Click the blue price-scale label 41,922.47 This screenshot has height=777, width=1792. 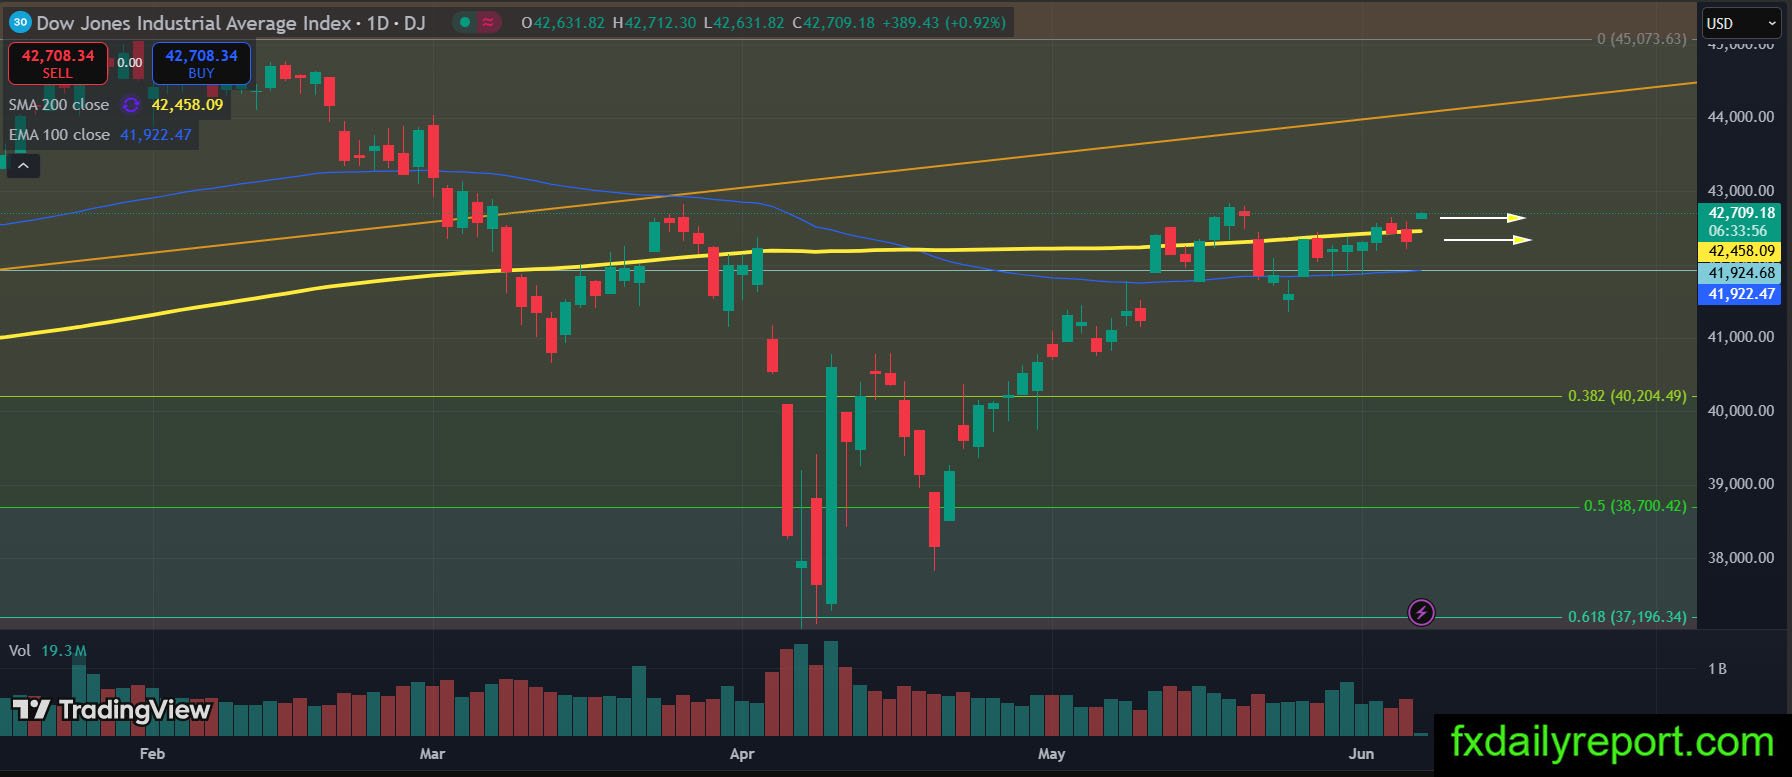(x=1741, y=293)
